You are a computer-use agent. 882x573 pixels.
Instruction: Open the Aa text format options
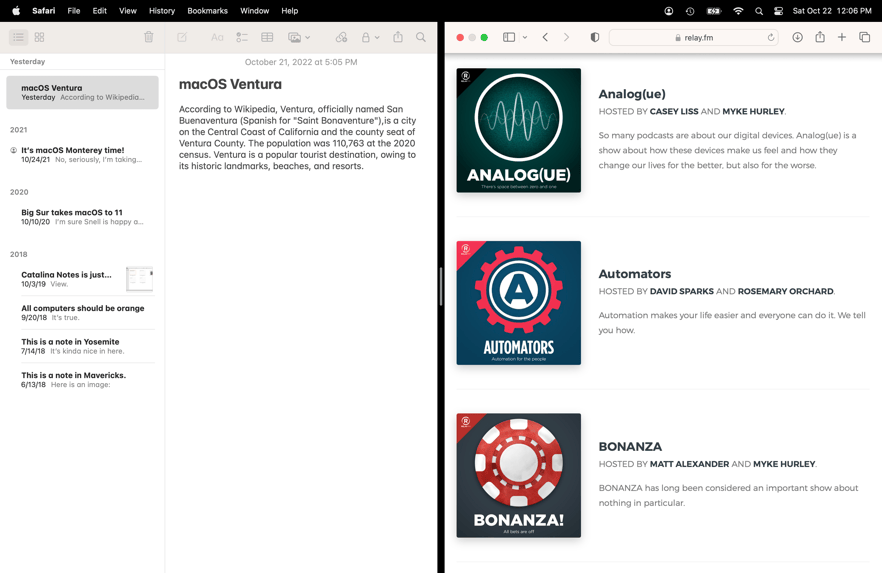[x=217, y=37]
